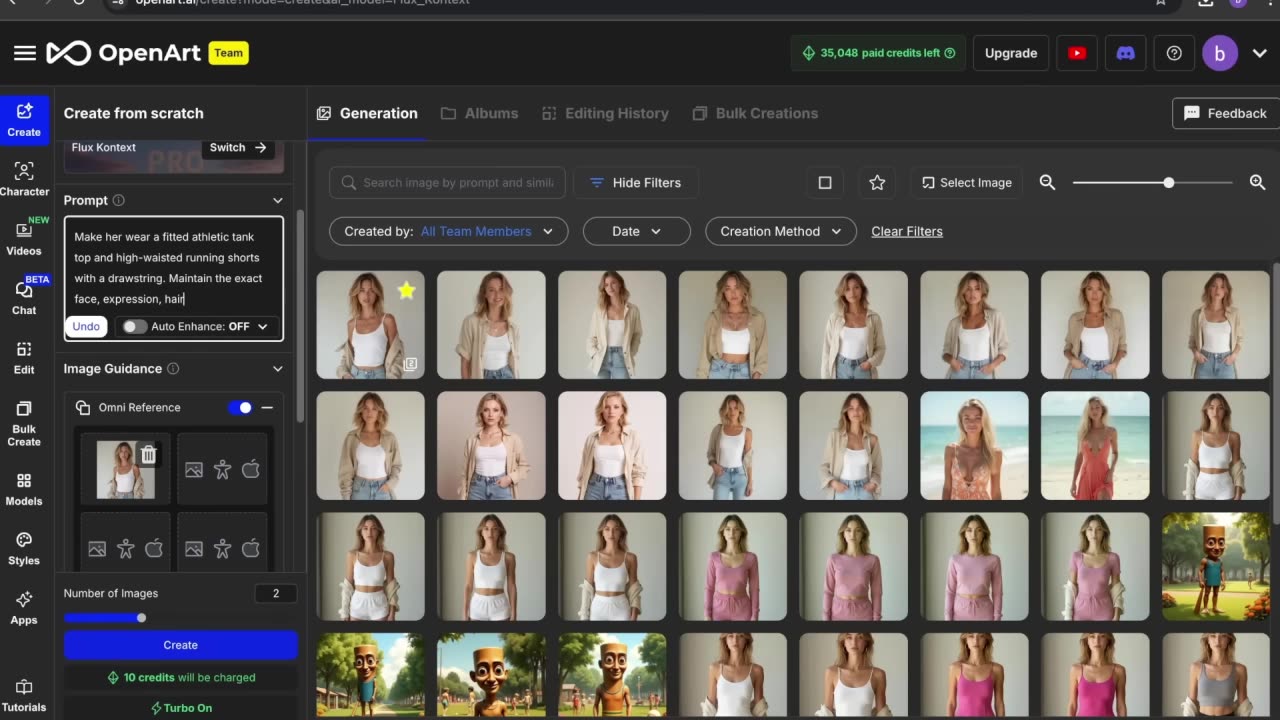Click the Clear Filters link
Image resolution: width=1280 pixels, height=720 pixels.
coord(907,231)
